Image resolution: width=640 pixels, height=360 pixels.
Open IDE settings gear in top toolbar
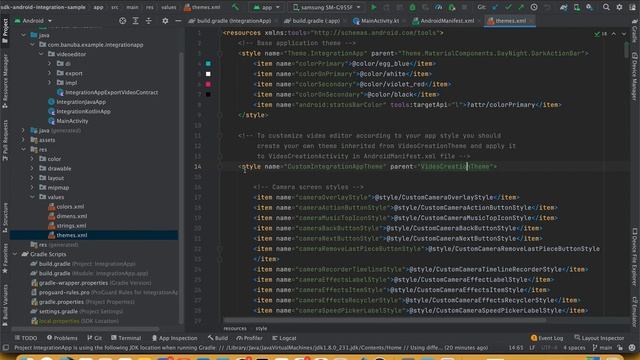point(619,7)
